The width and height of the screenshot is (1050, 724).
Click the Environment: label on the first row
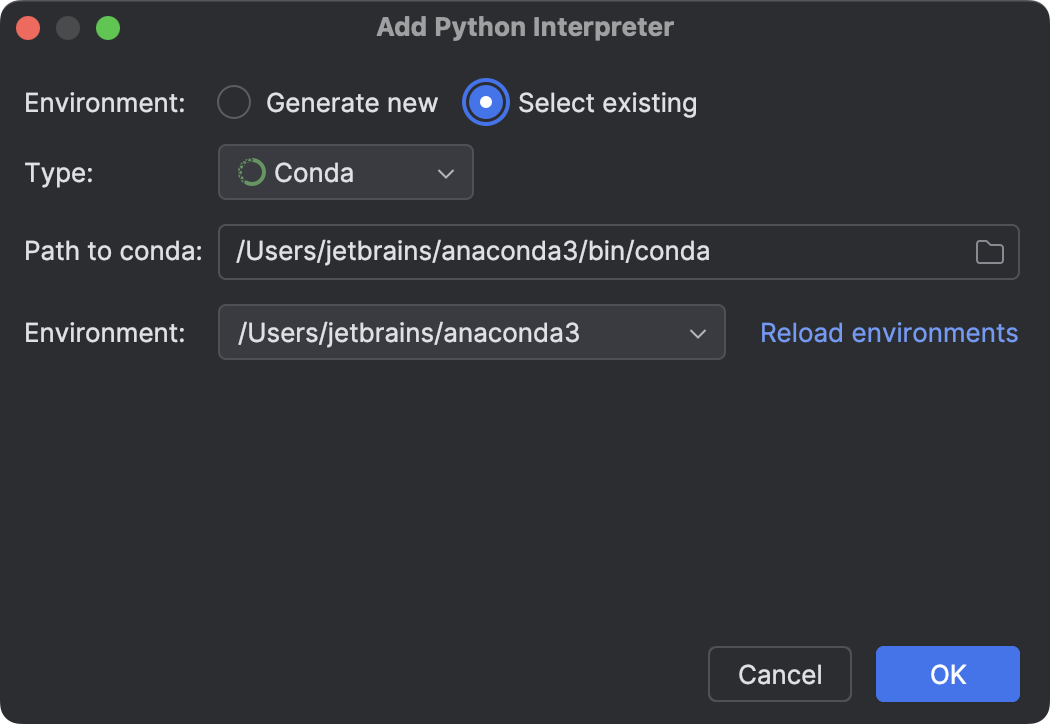coord(104,102)
